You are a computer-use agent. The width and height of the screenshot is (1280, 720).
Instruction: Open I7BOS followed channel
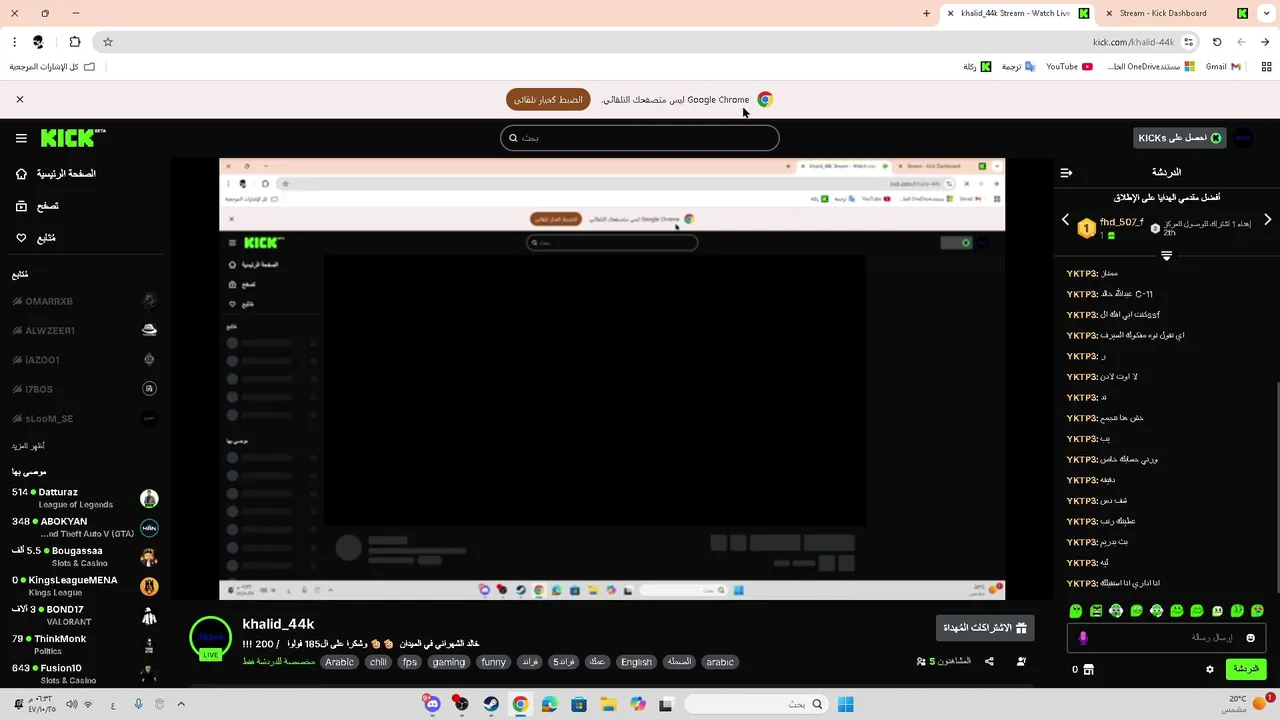tap(85, 389)
